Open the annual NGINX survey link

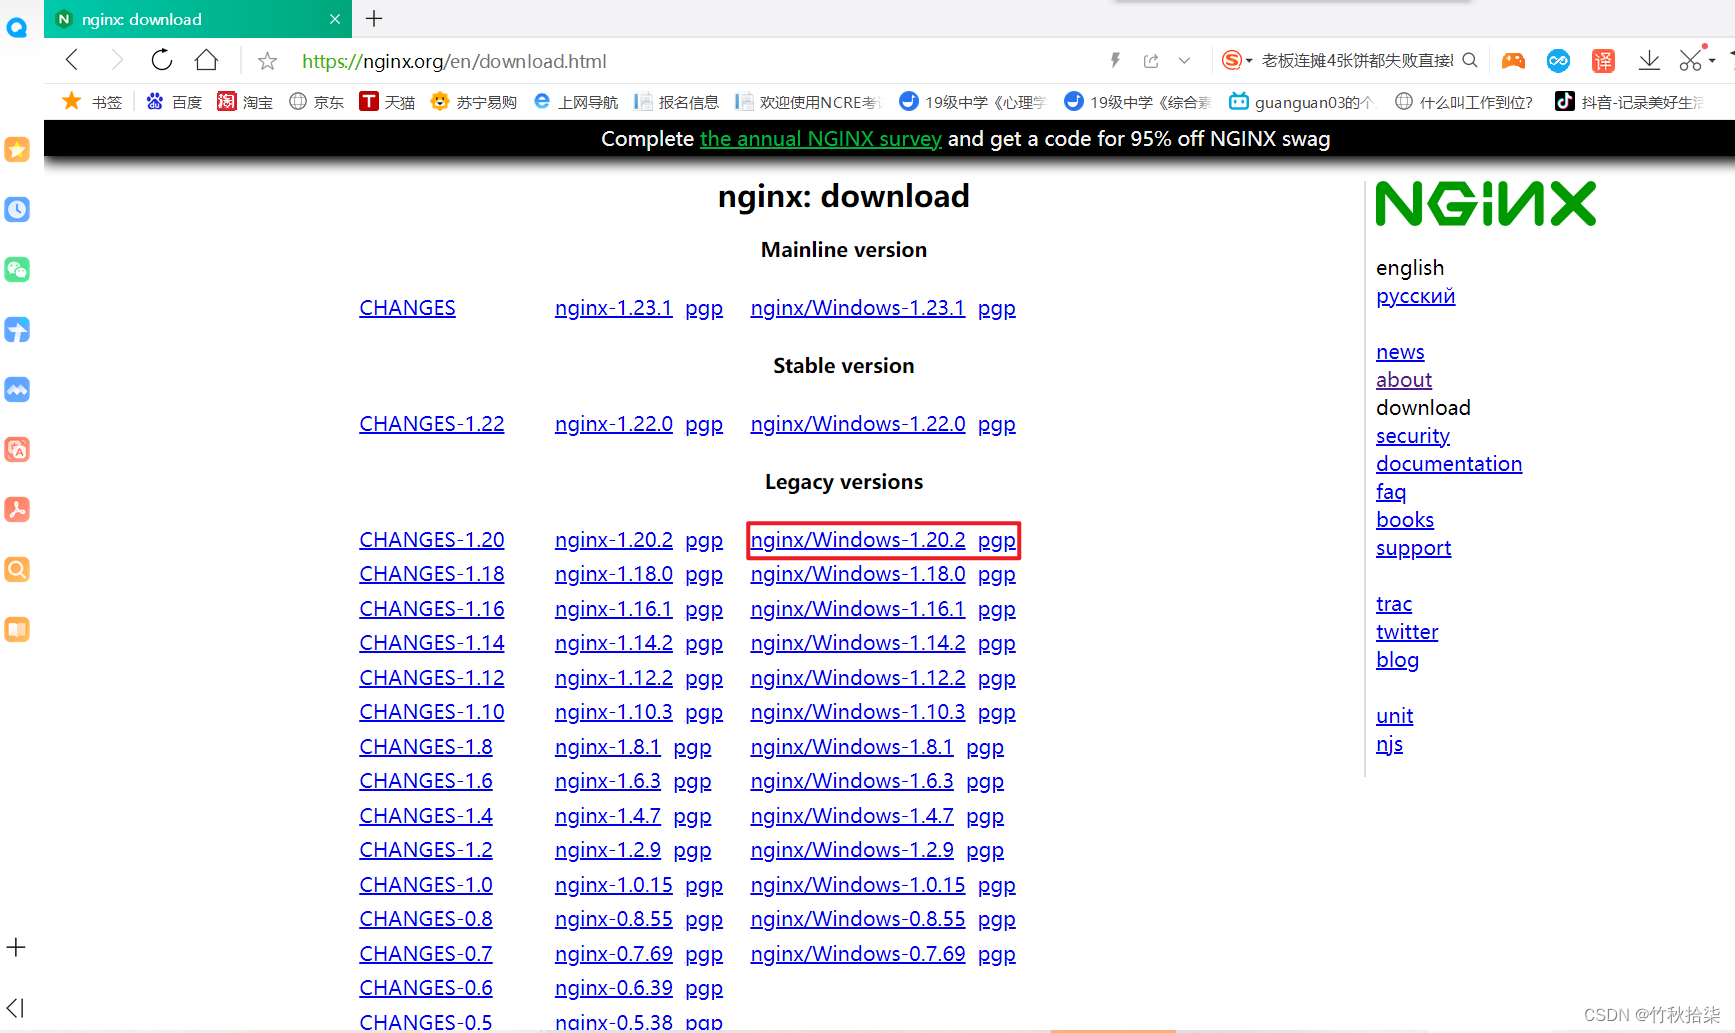[x=820, y=139]
